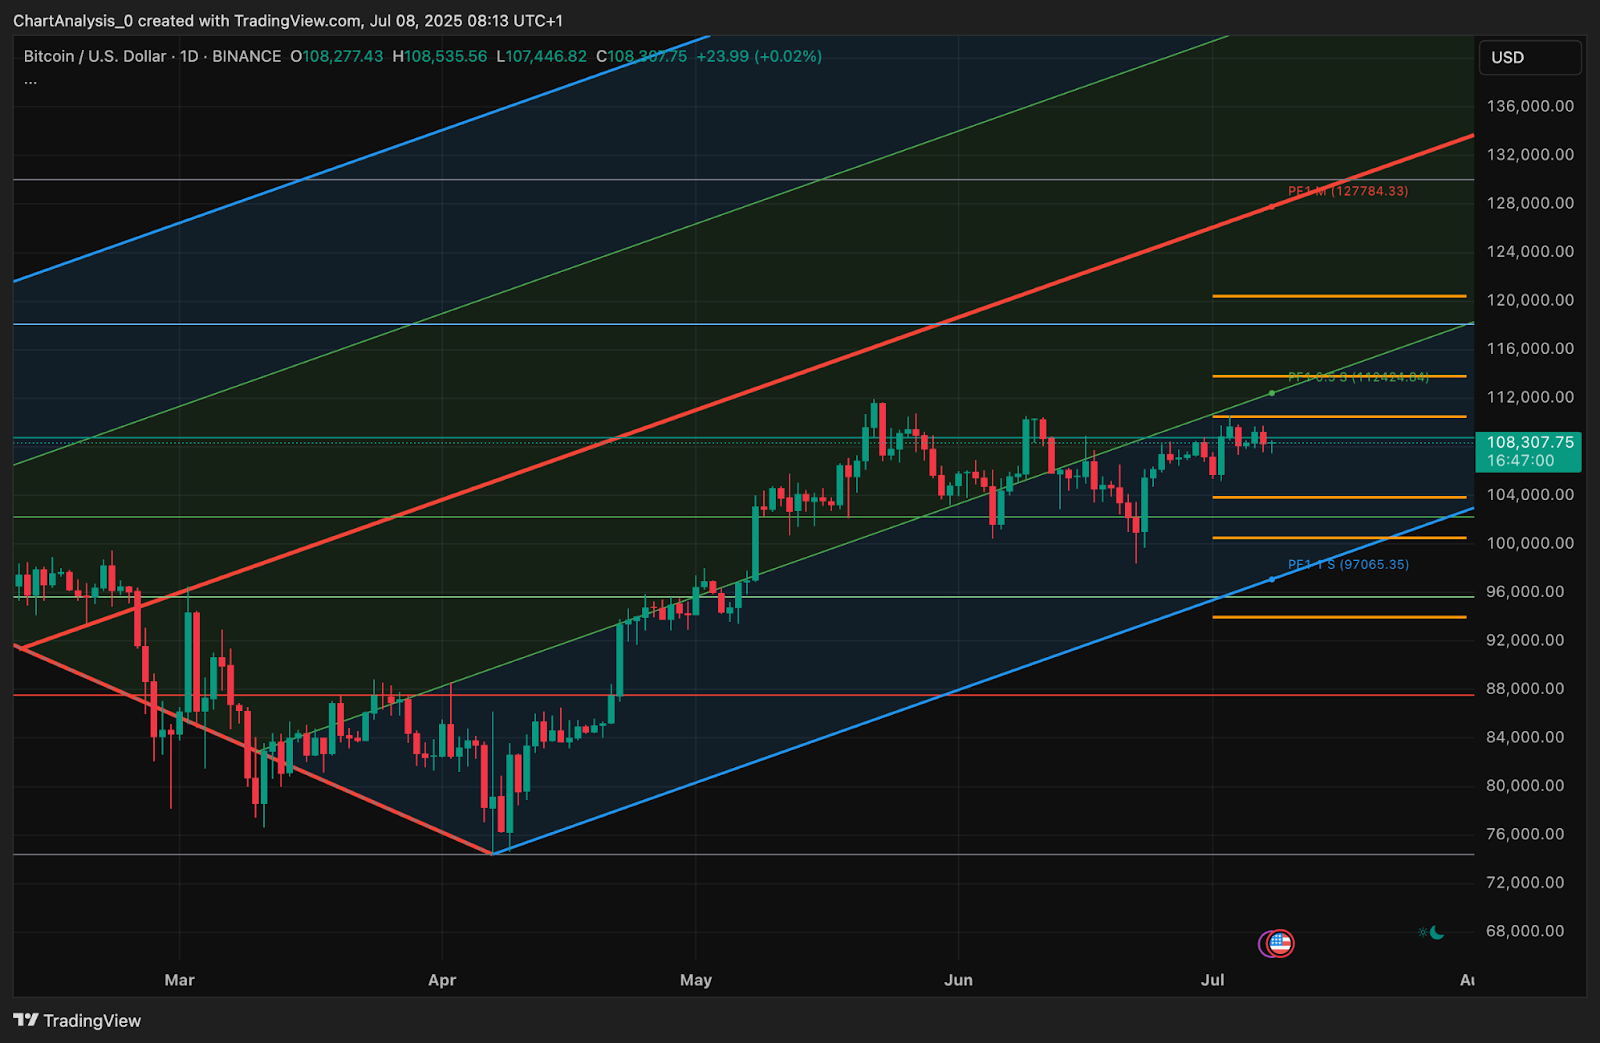Click the PF1 1 S (97065.35) label
The image size is (1600, 1043).
coord(1348,565)
